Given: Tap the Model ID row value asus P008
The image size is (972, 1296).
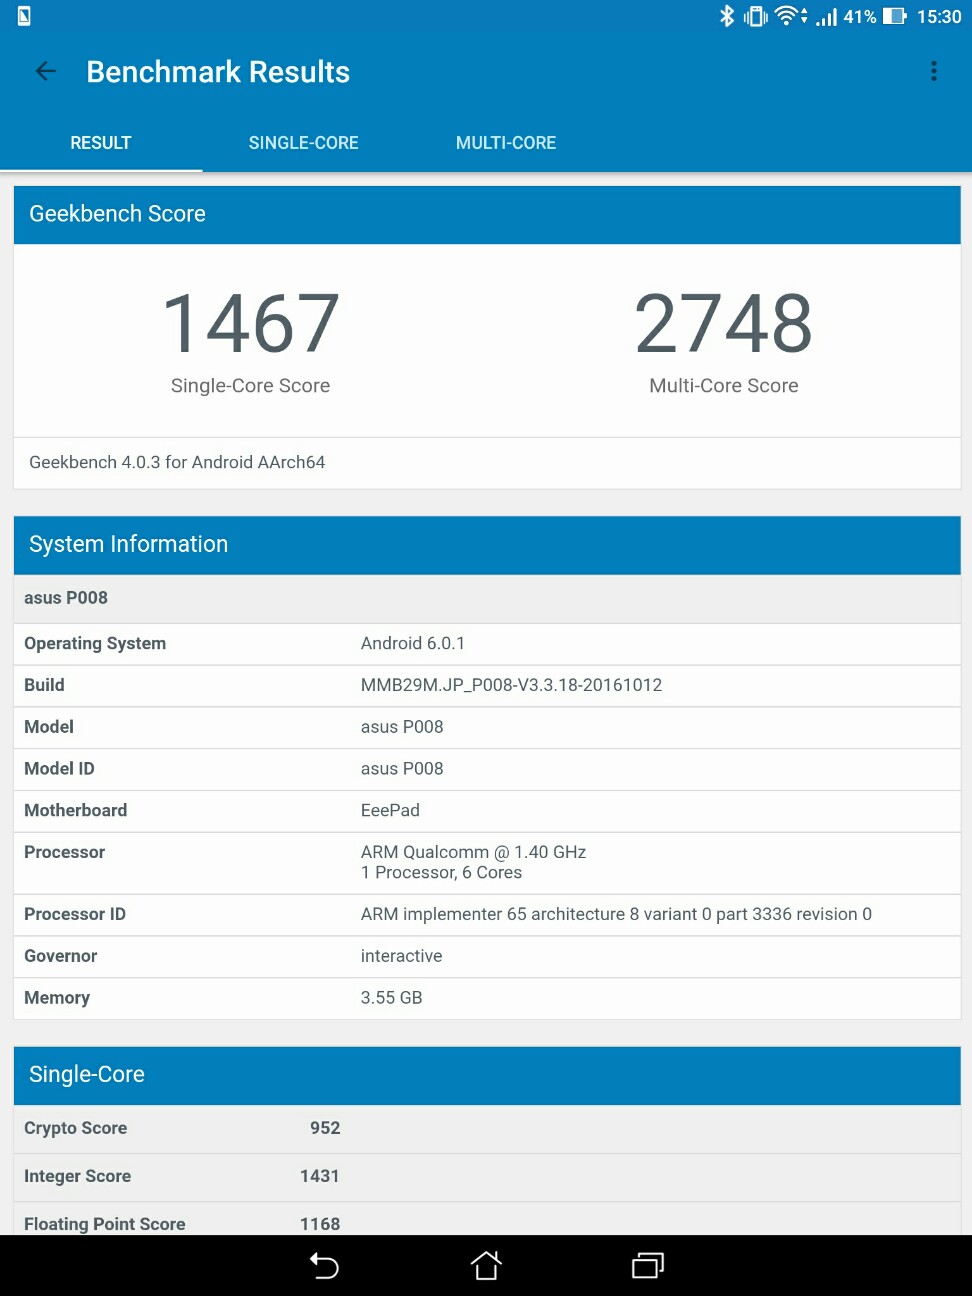Looking at the screenshot, I should (402, 769).
